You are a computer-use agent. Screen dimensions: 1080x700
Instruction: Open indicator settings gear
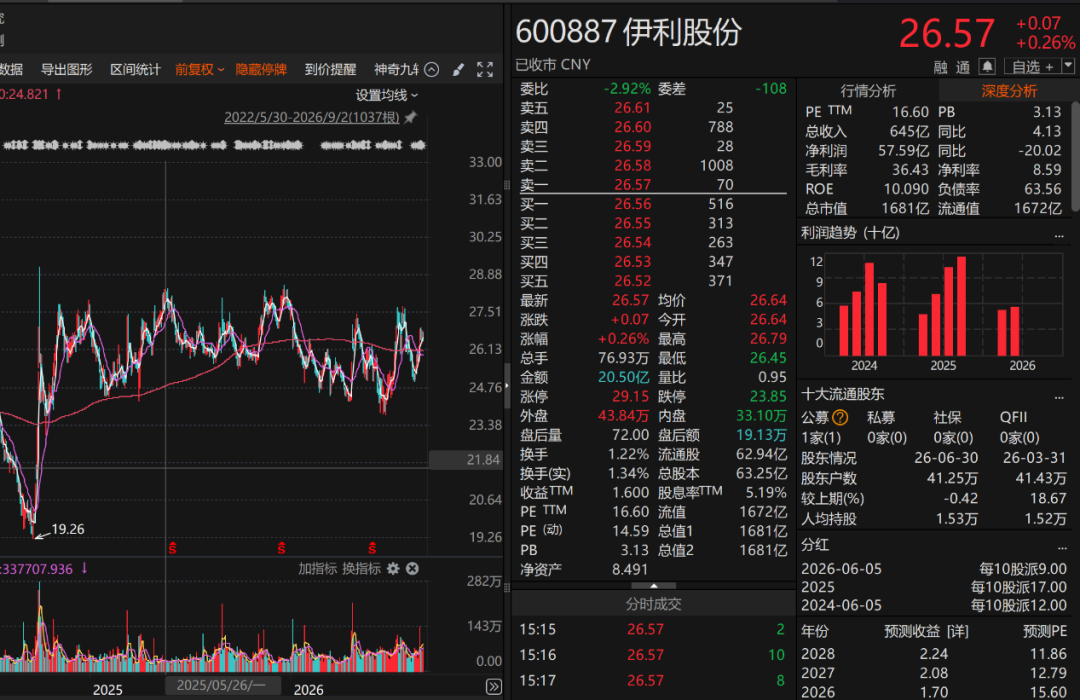pyautogui.click(x=393, y=568)
